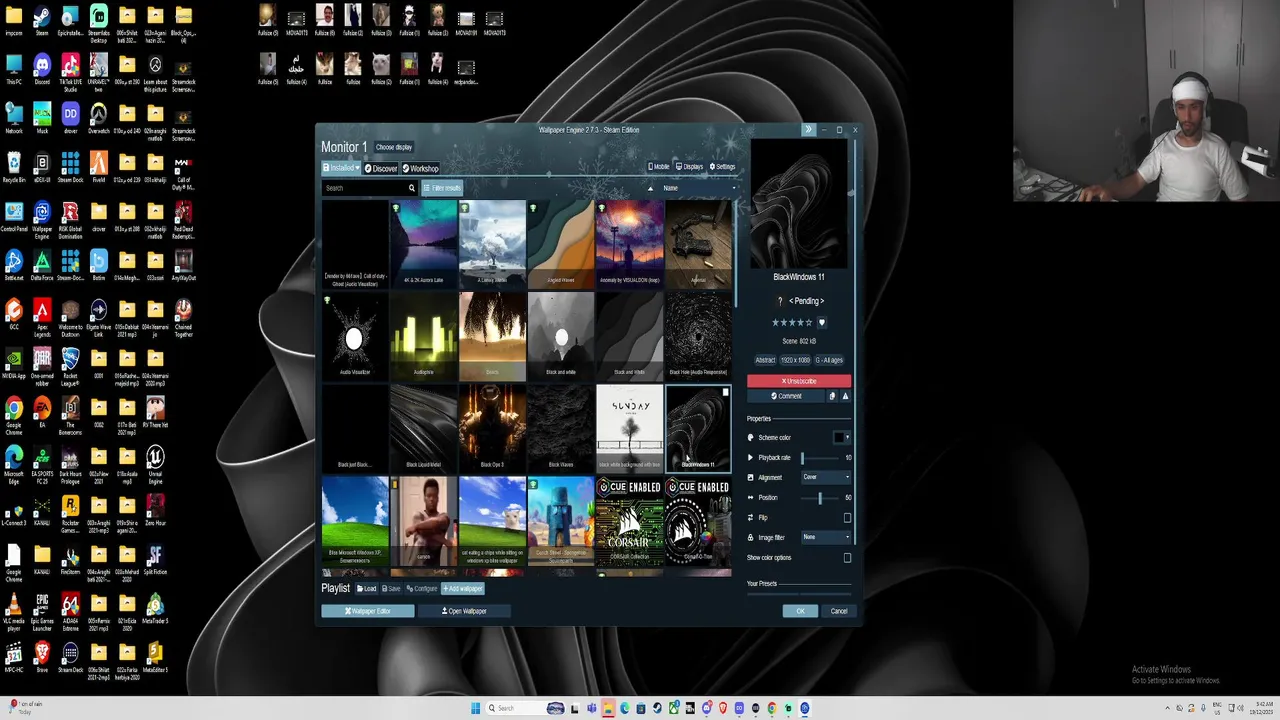Screen dimensions: 1280x720
Task: Select the FiveM desktop icon
Action: [98, 167]
